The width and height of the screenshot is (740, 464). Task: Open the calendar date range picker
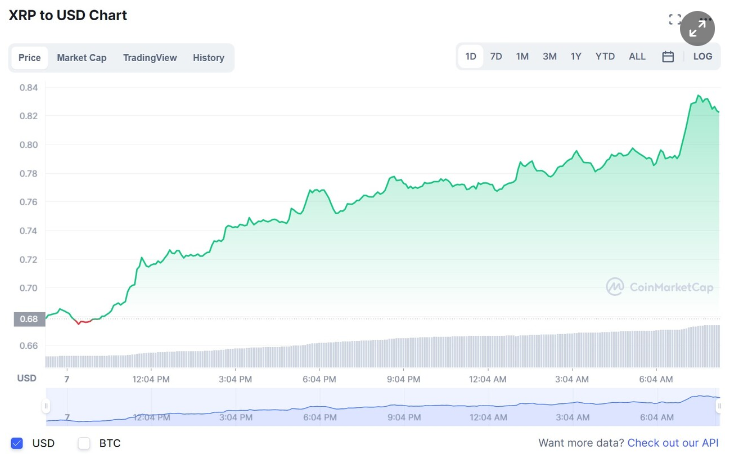coord(668,57)
